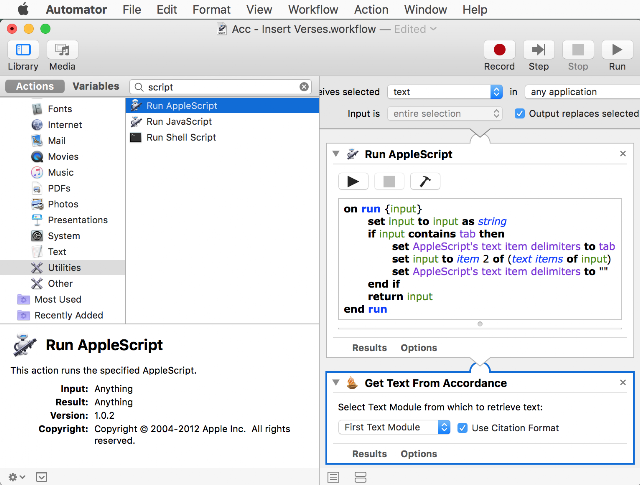Click the Stop toolbar button
The height and width of the screenshot is (485, 640).
(578, 50)
